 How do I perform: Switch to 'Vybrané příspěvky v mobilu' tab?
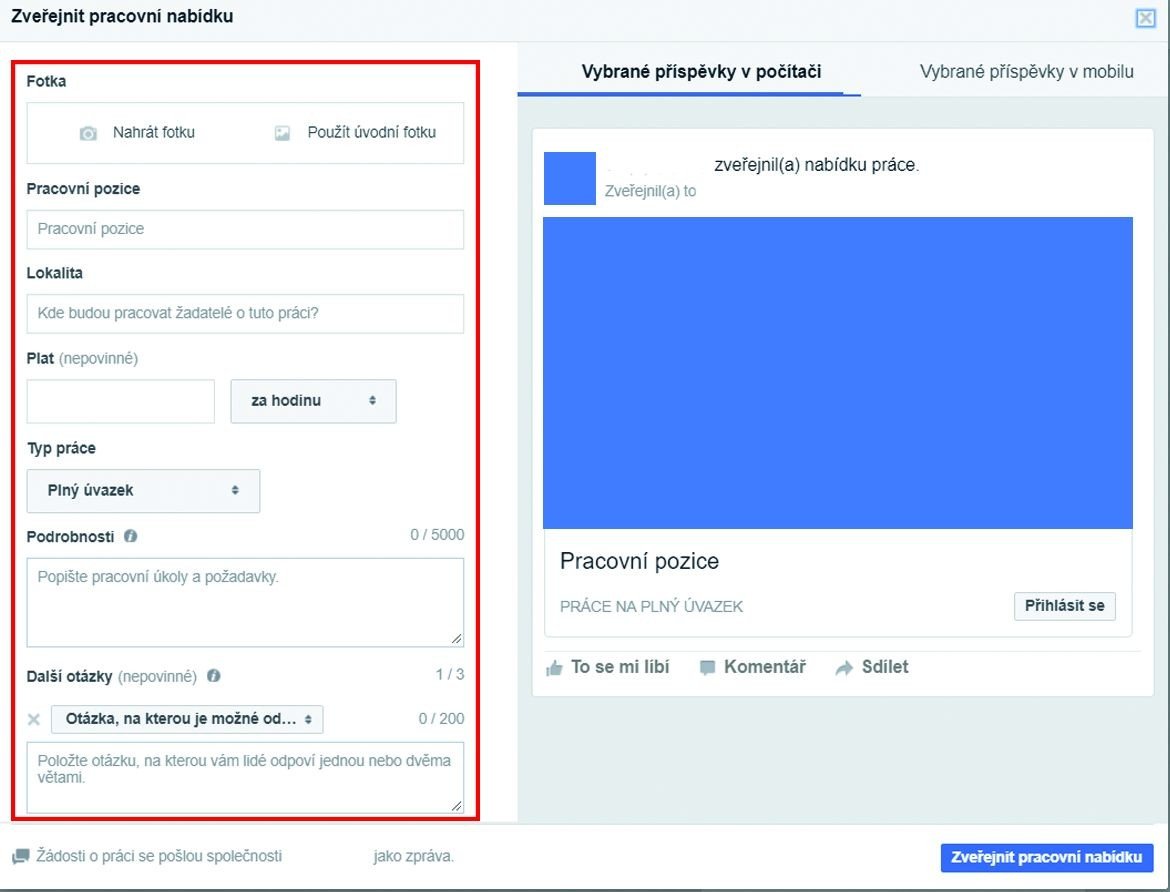(1026, 72)
